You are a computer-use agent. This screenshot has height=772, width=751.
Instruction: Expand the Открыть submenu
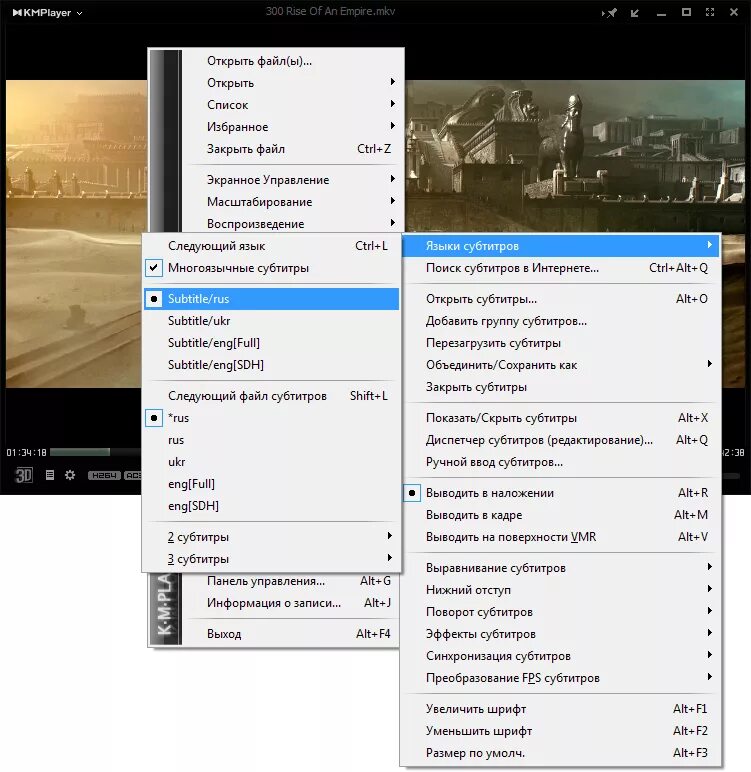coord(294,83)
